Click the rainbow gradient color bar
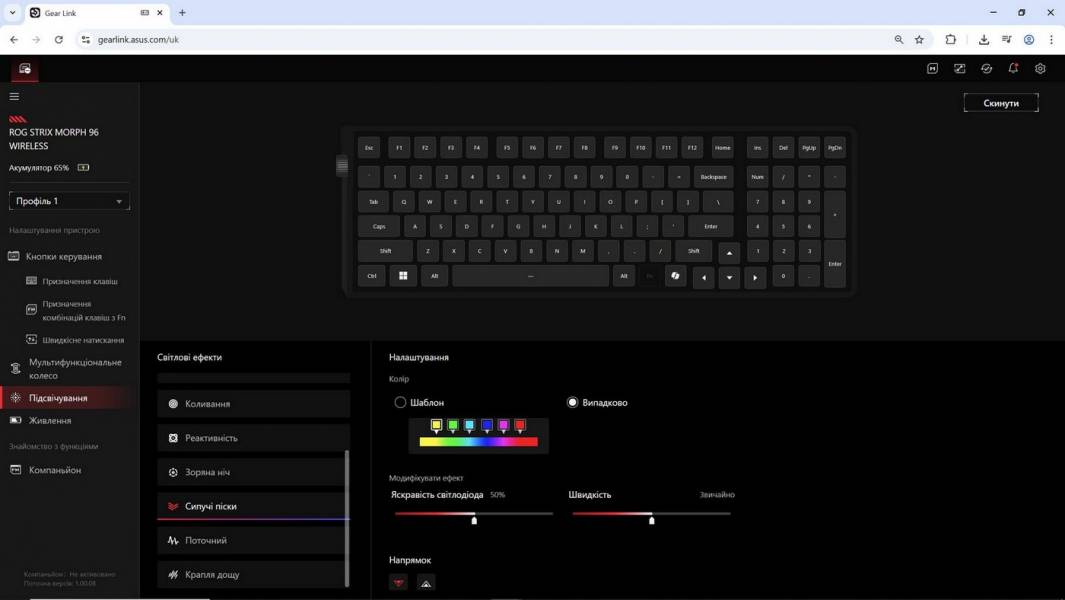The height and width of the screenshot is (600, 1065). 479,442
